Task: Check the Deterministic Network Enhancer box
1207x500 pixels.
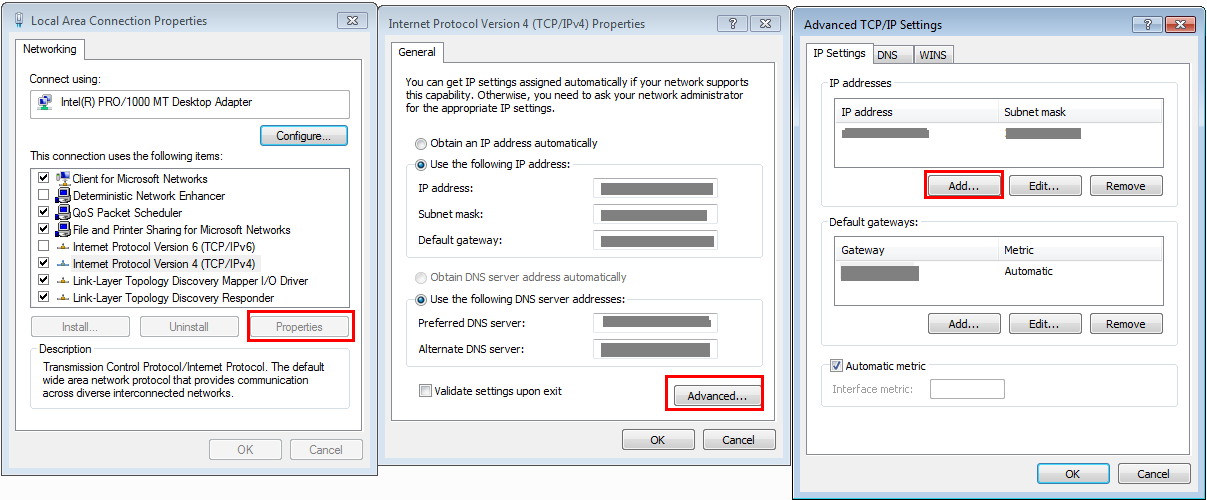Action: tap(43, 196)
